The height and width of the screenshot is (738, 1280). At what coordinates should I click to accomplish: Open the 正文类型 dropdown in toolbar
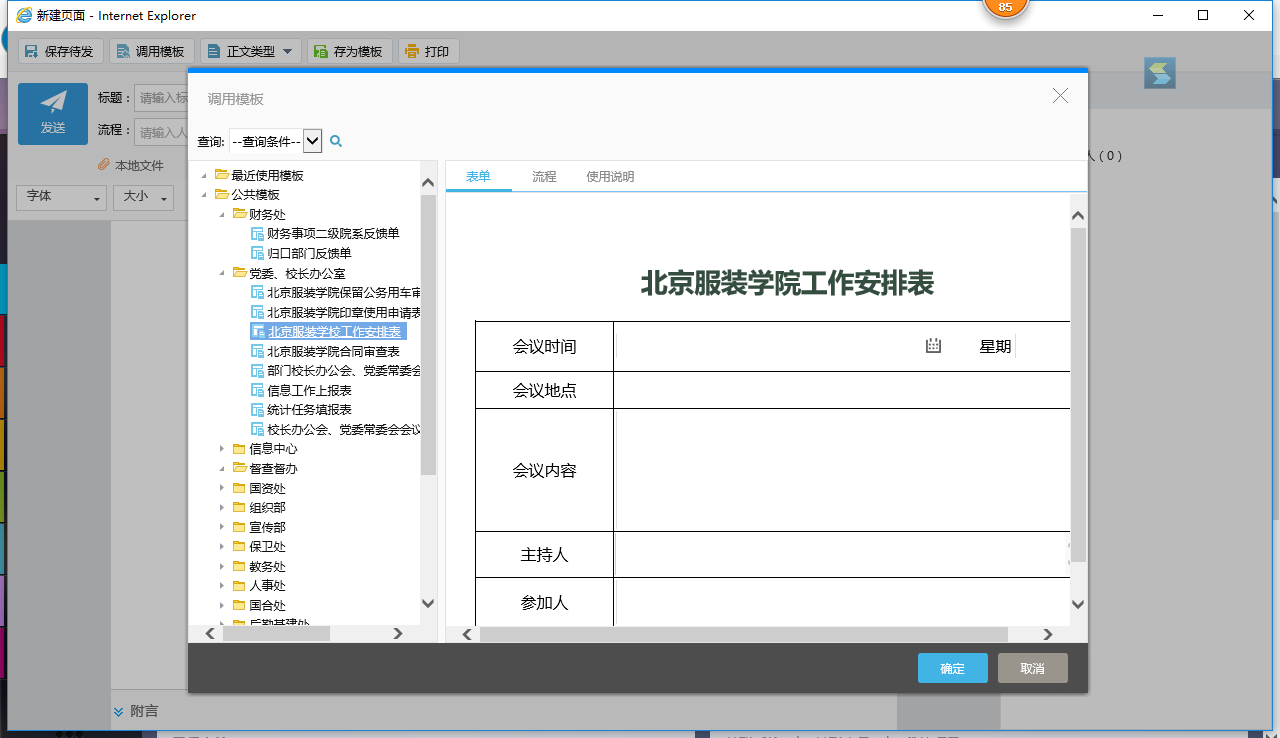[x=250, y=51]
